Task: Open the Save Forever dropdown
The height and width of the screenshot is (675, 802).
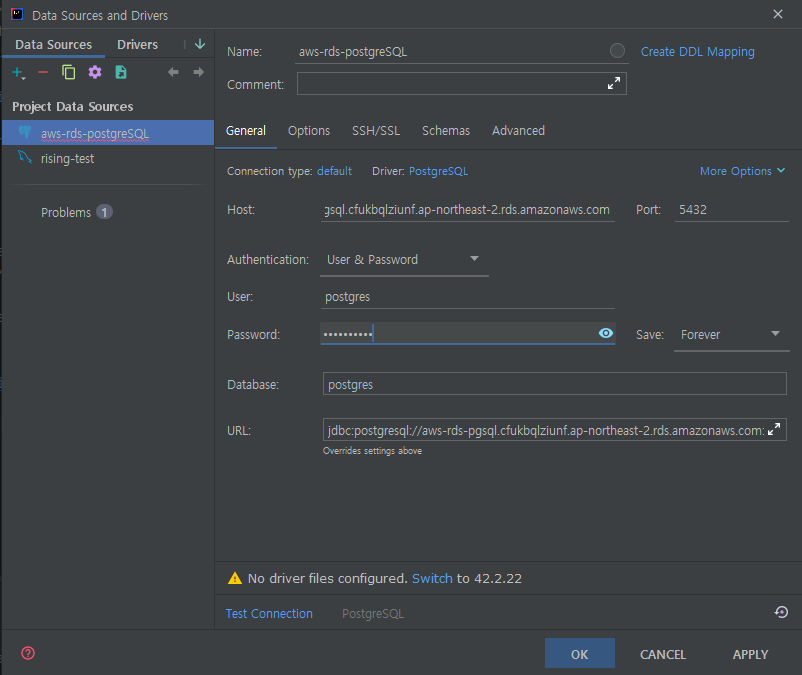Action: pos(731,334)
